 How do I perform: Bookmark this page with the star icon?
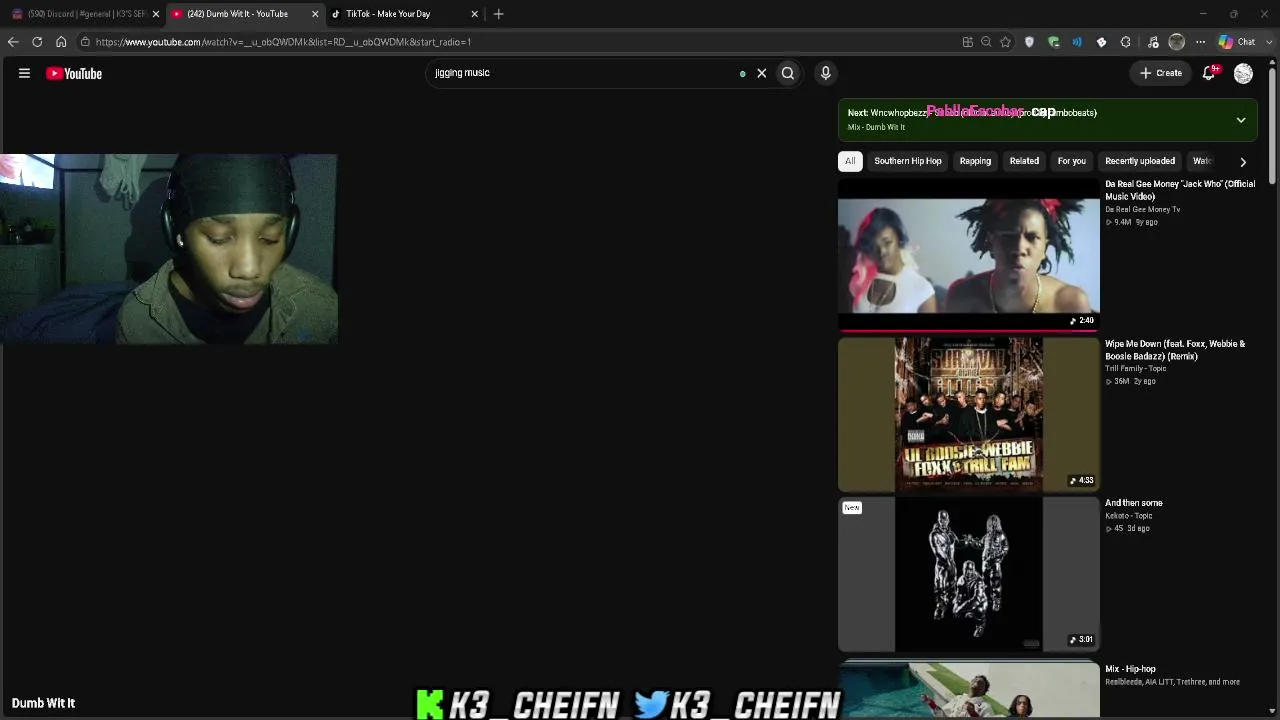(x=1005, y=42)
